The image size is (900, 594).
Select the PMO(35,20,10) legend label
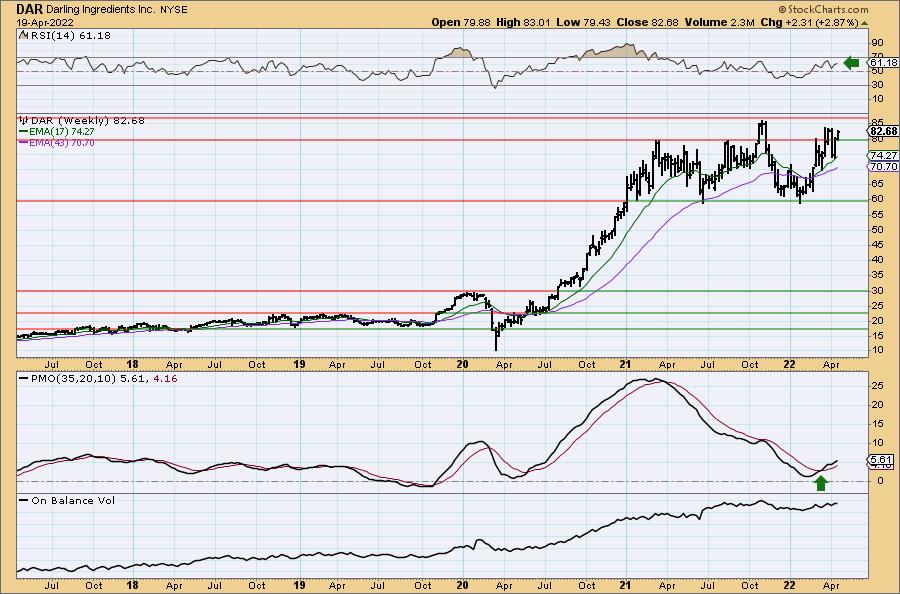[x=73, y=379]
